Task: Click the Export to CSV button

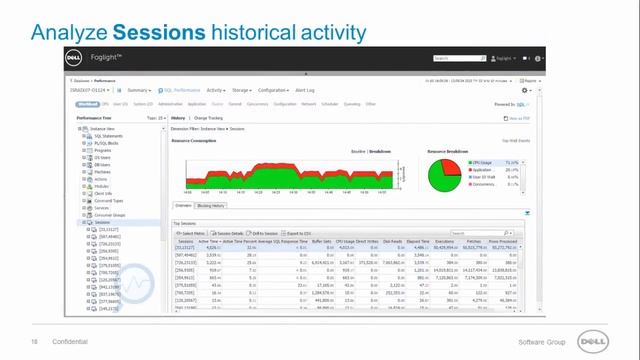Action: click(296, 233)
